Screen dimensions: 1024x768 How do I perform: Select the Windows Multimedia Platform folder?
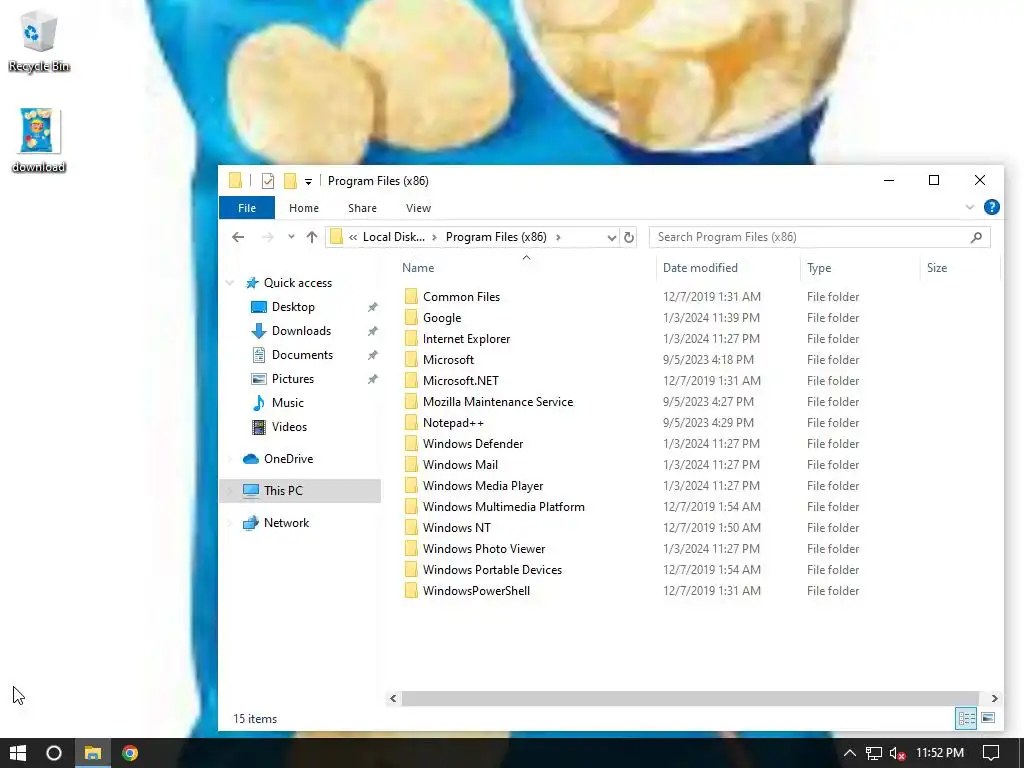[504, 507]
